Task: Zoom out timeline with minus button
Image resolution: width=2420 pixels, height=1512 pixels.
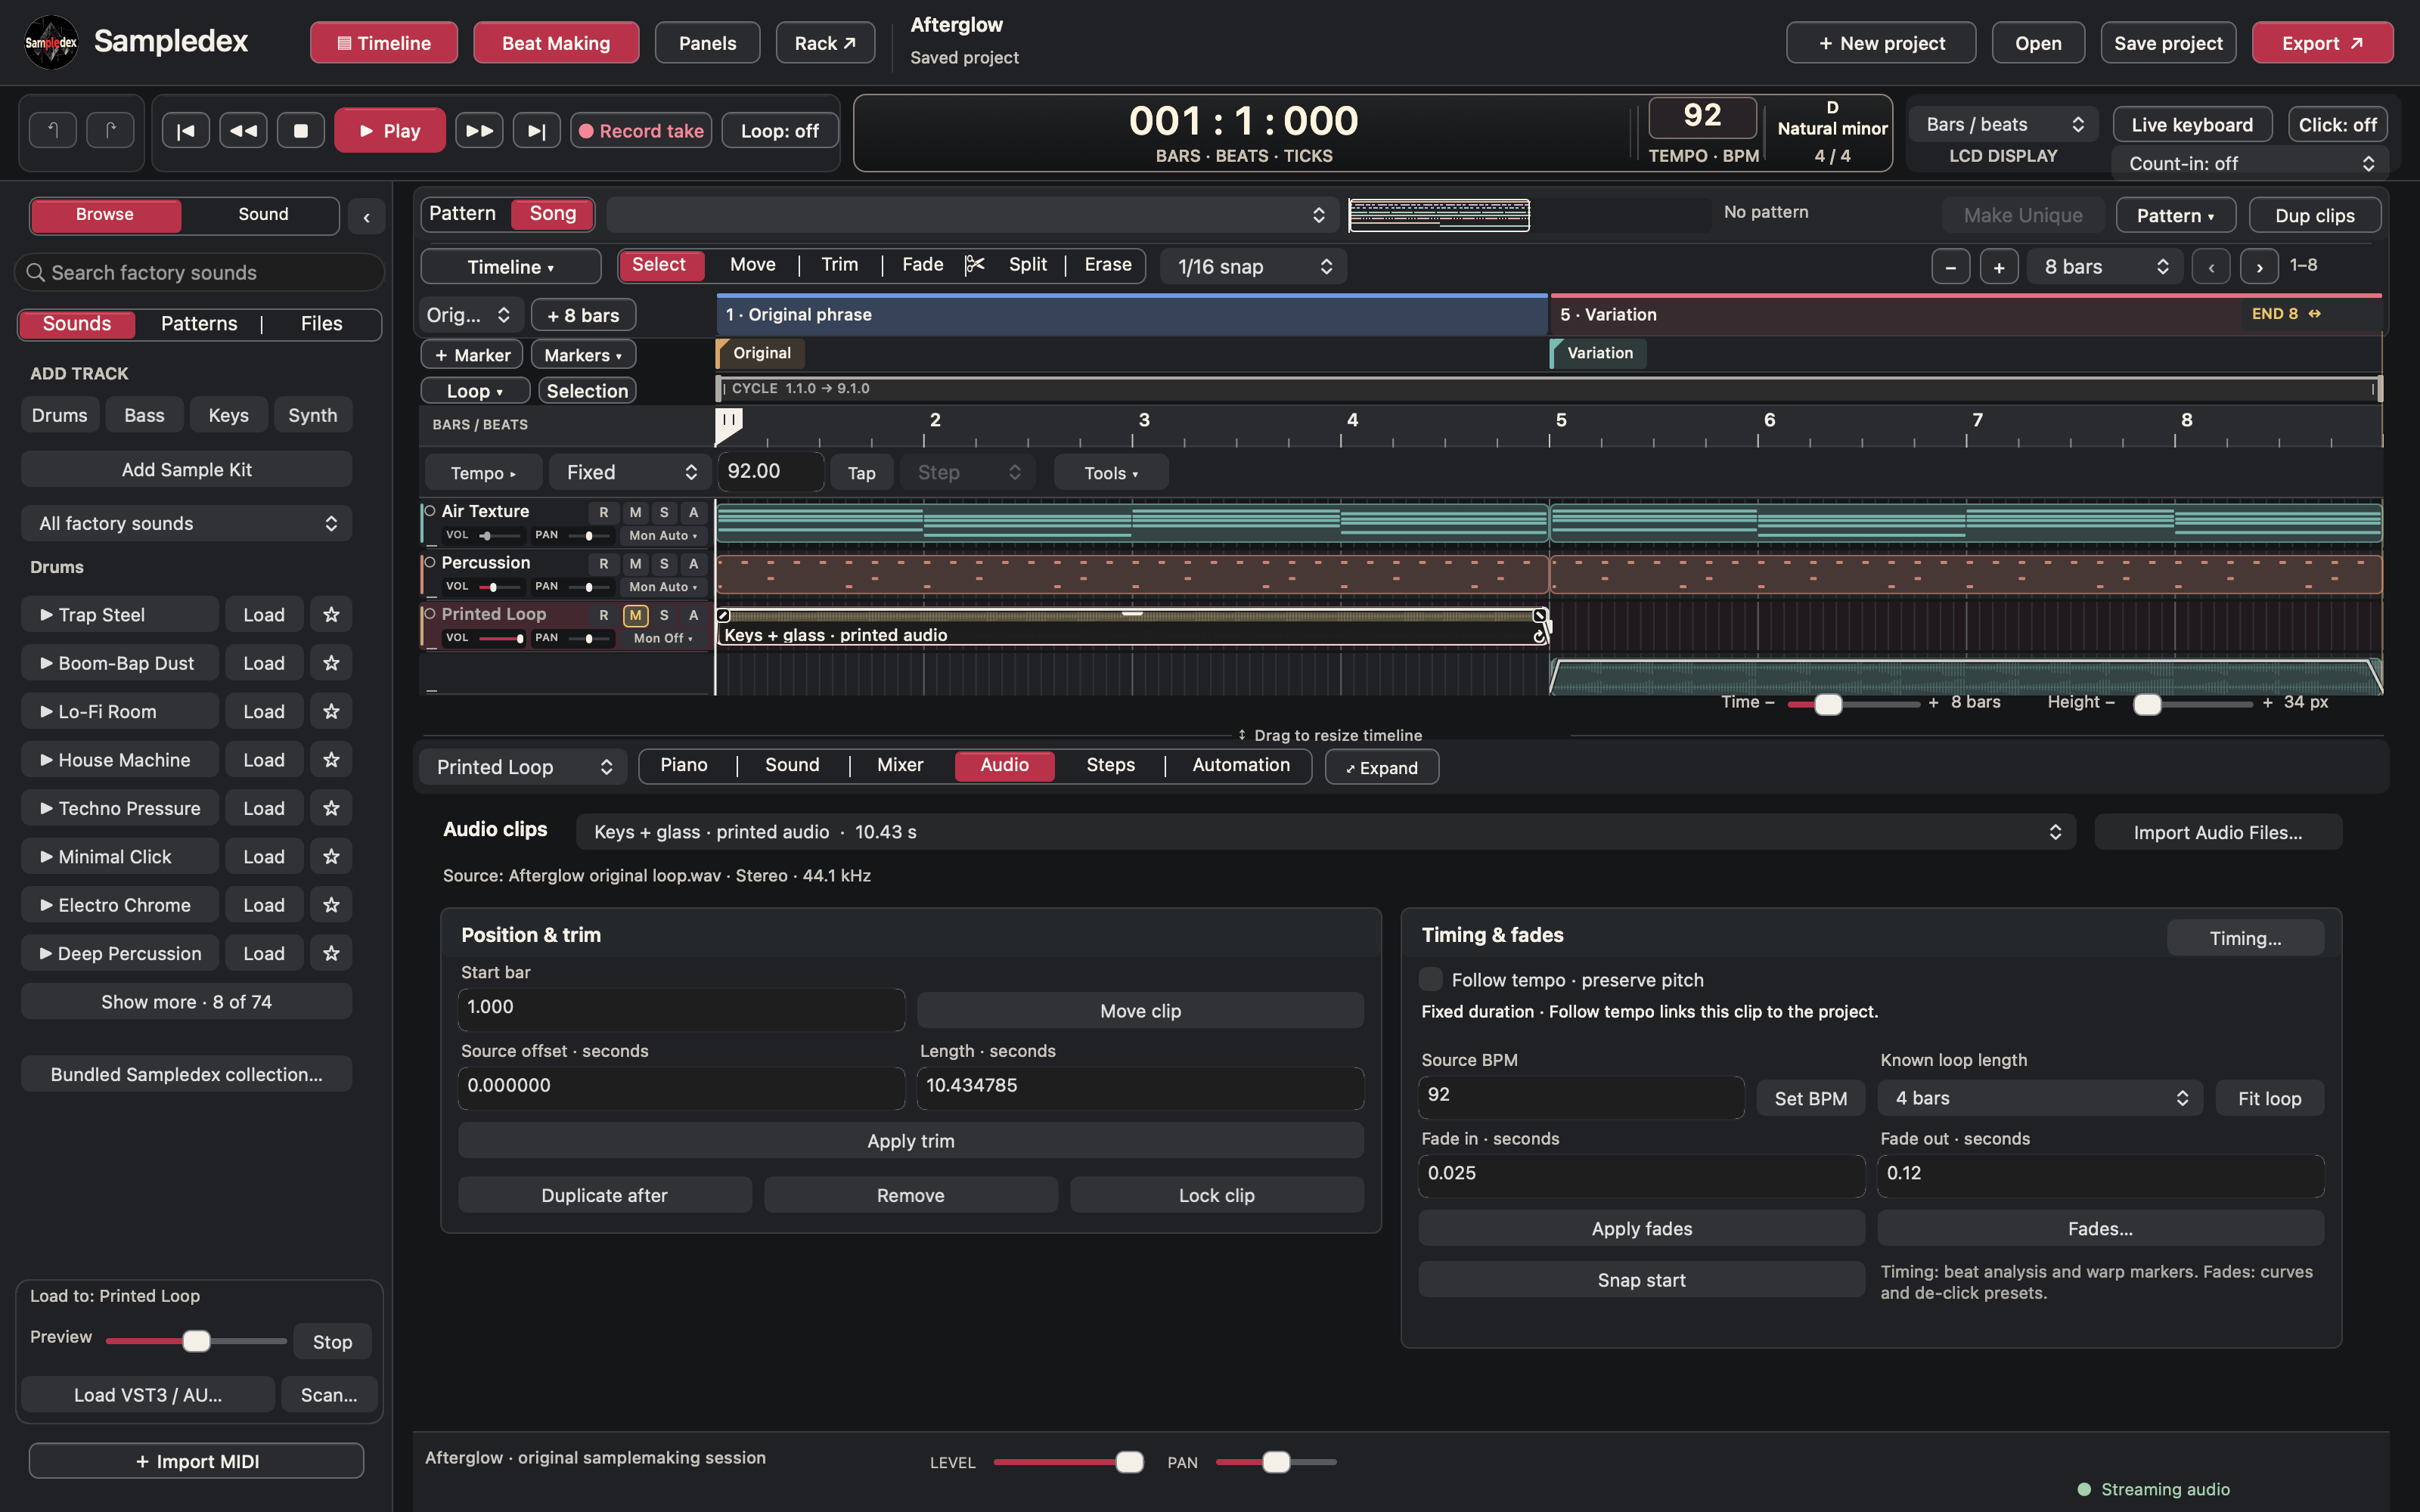Action: (x=1950, y=267)
